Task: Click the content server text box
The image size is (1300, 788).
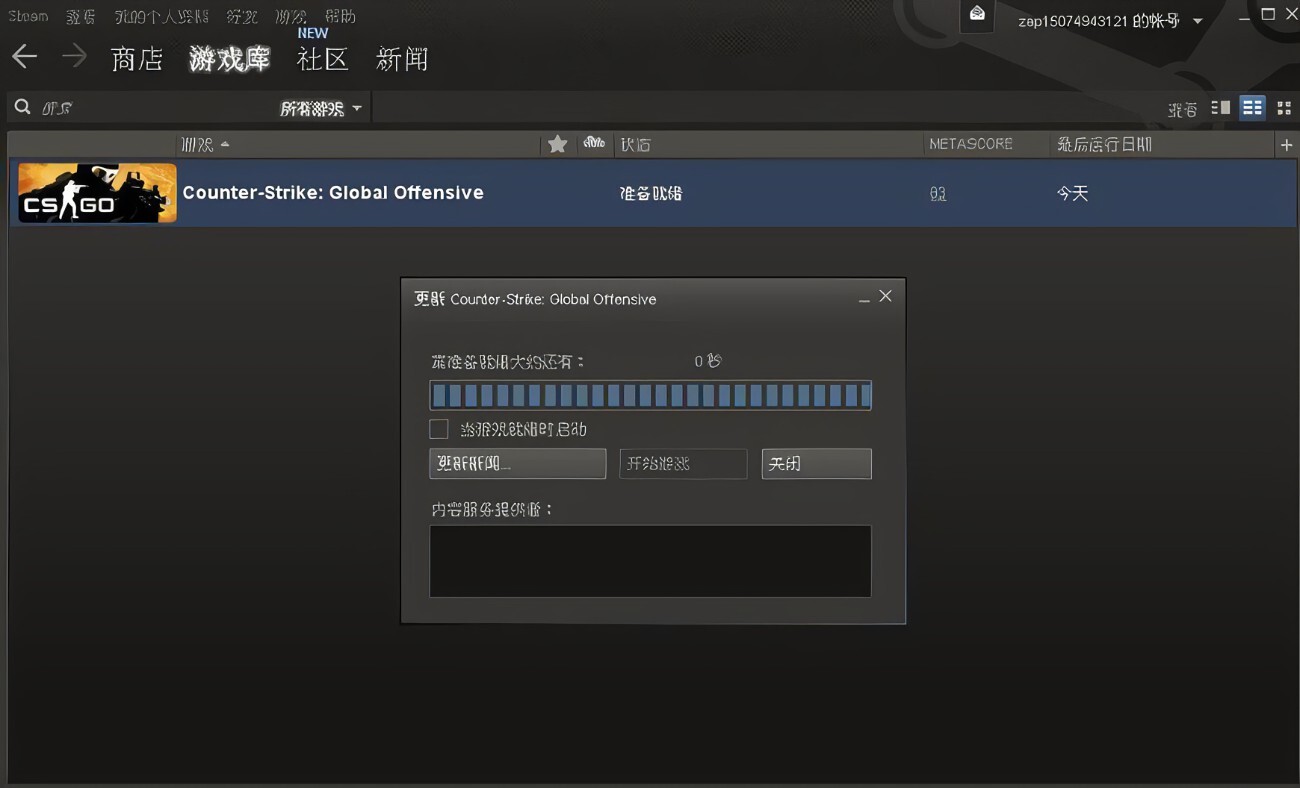Action: pos(650,561)
